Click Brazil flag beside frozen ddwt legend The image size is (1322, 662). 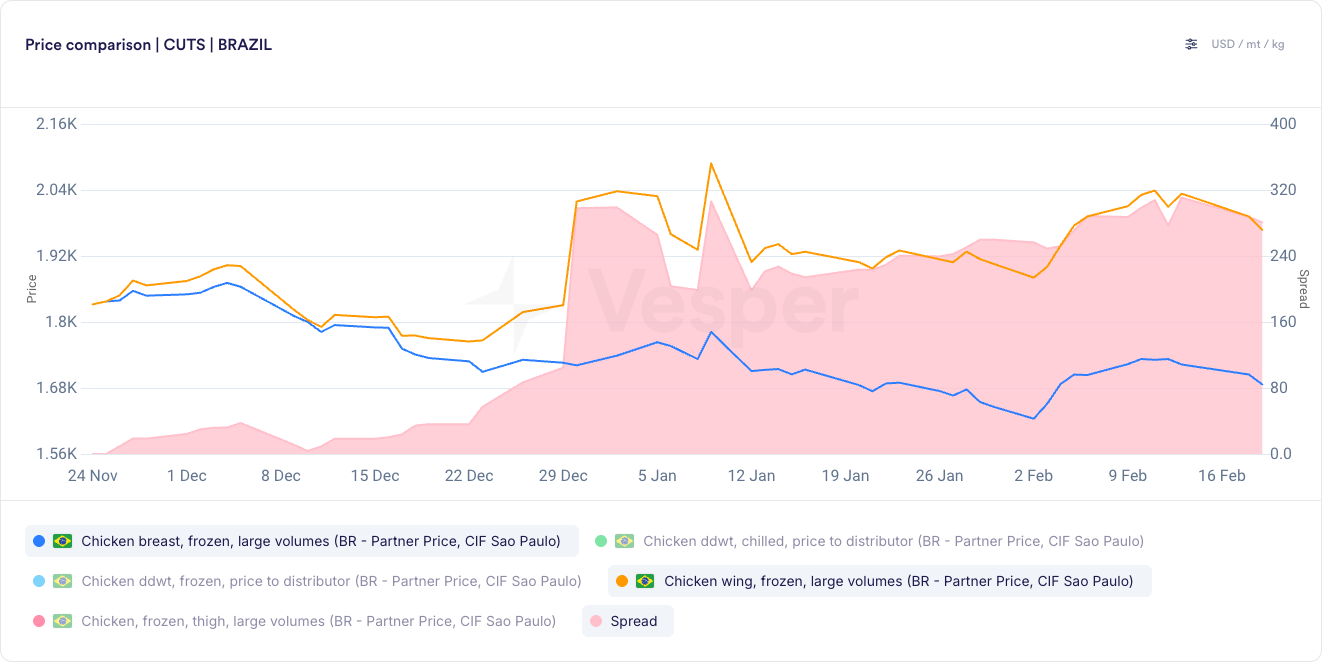(x=63, y=581)
